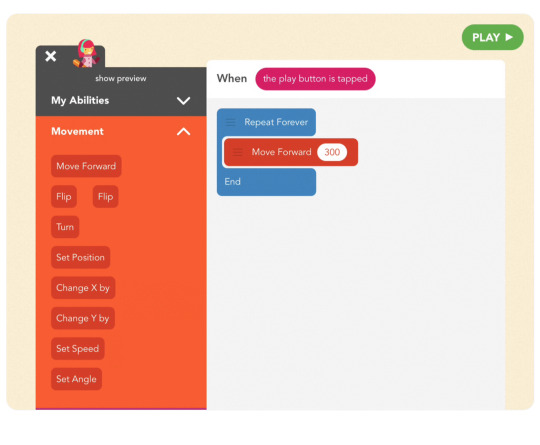Edit the 300 value field
This screenshot has height=445, width=540.
(x=332, y=152)
